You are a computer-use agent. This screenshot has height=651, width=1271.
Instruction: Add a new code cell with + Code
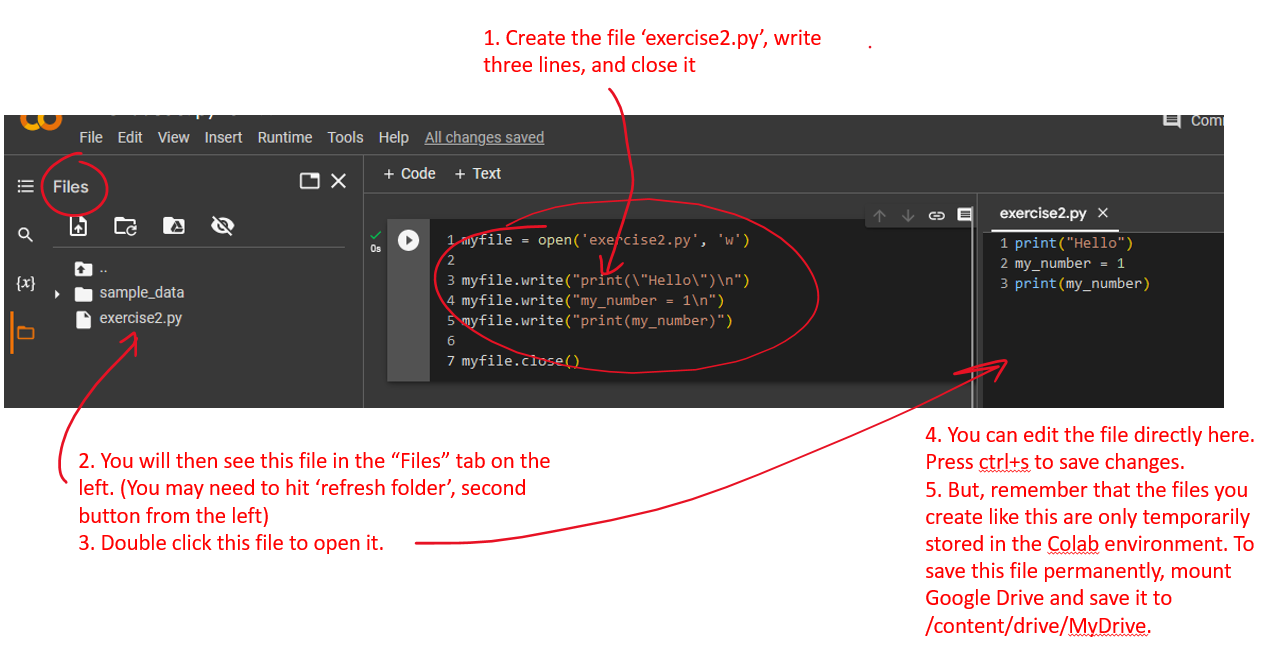[410, 174]
